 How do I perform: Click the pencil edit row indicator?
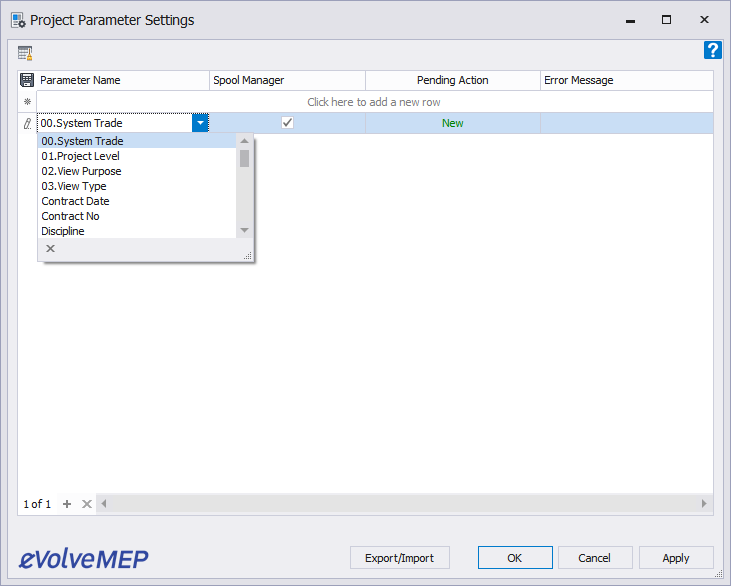[x=28, y=123]
